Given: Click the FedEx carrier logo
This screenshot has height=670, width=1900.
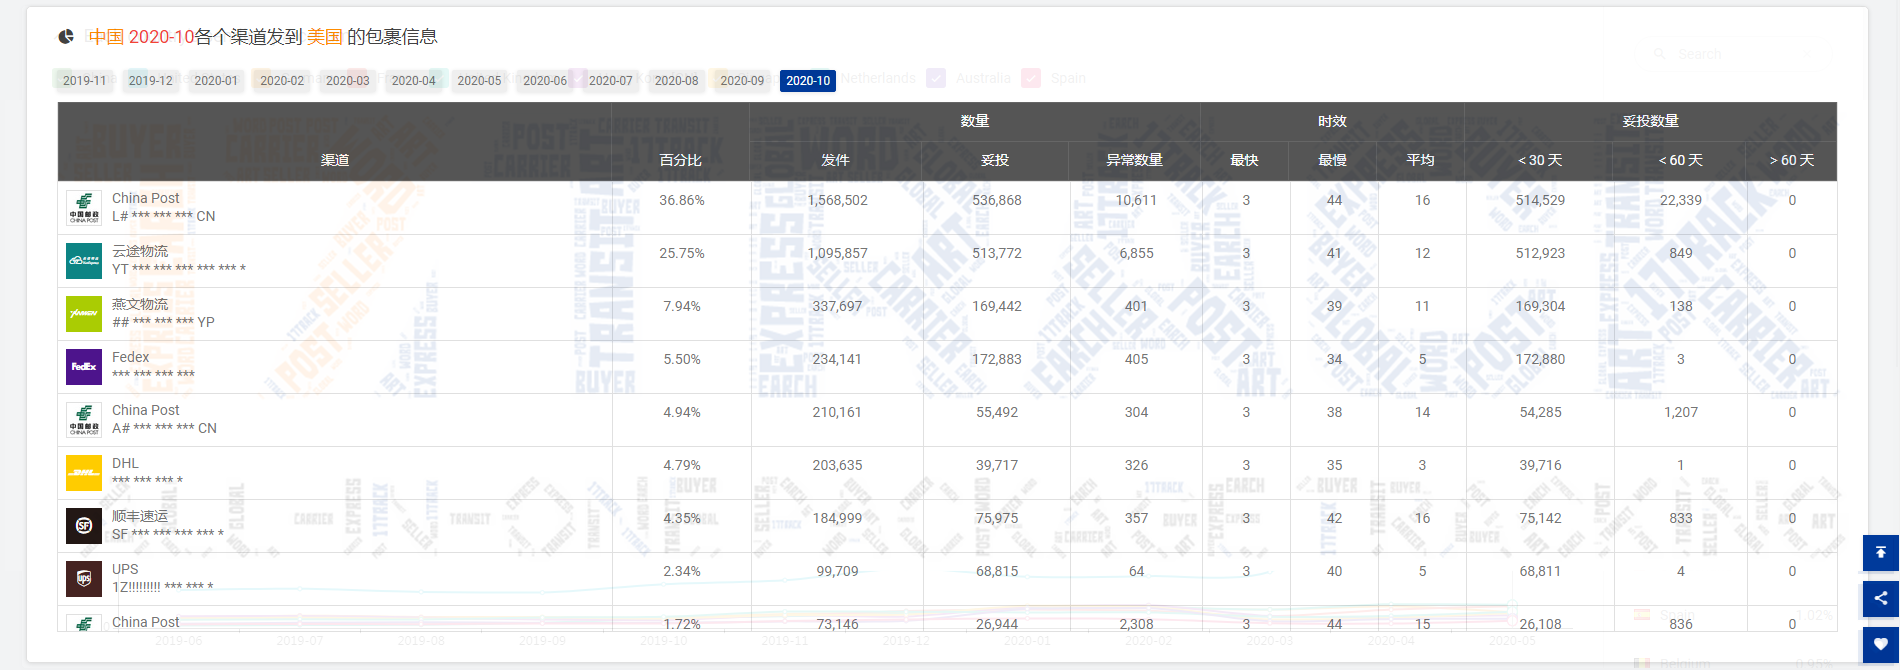Looking at the screenshot, I should point(84,367).
